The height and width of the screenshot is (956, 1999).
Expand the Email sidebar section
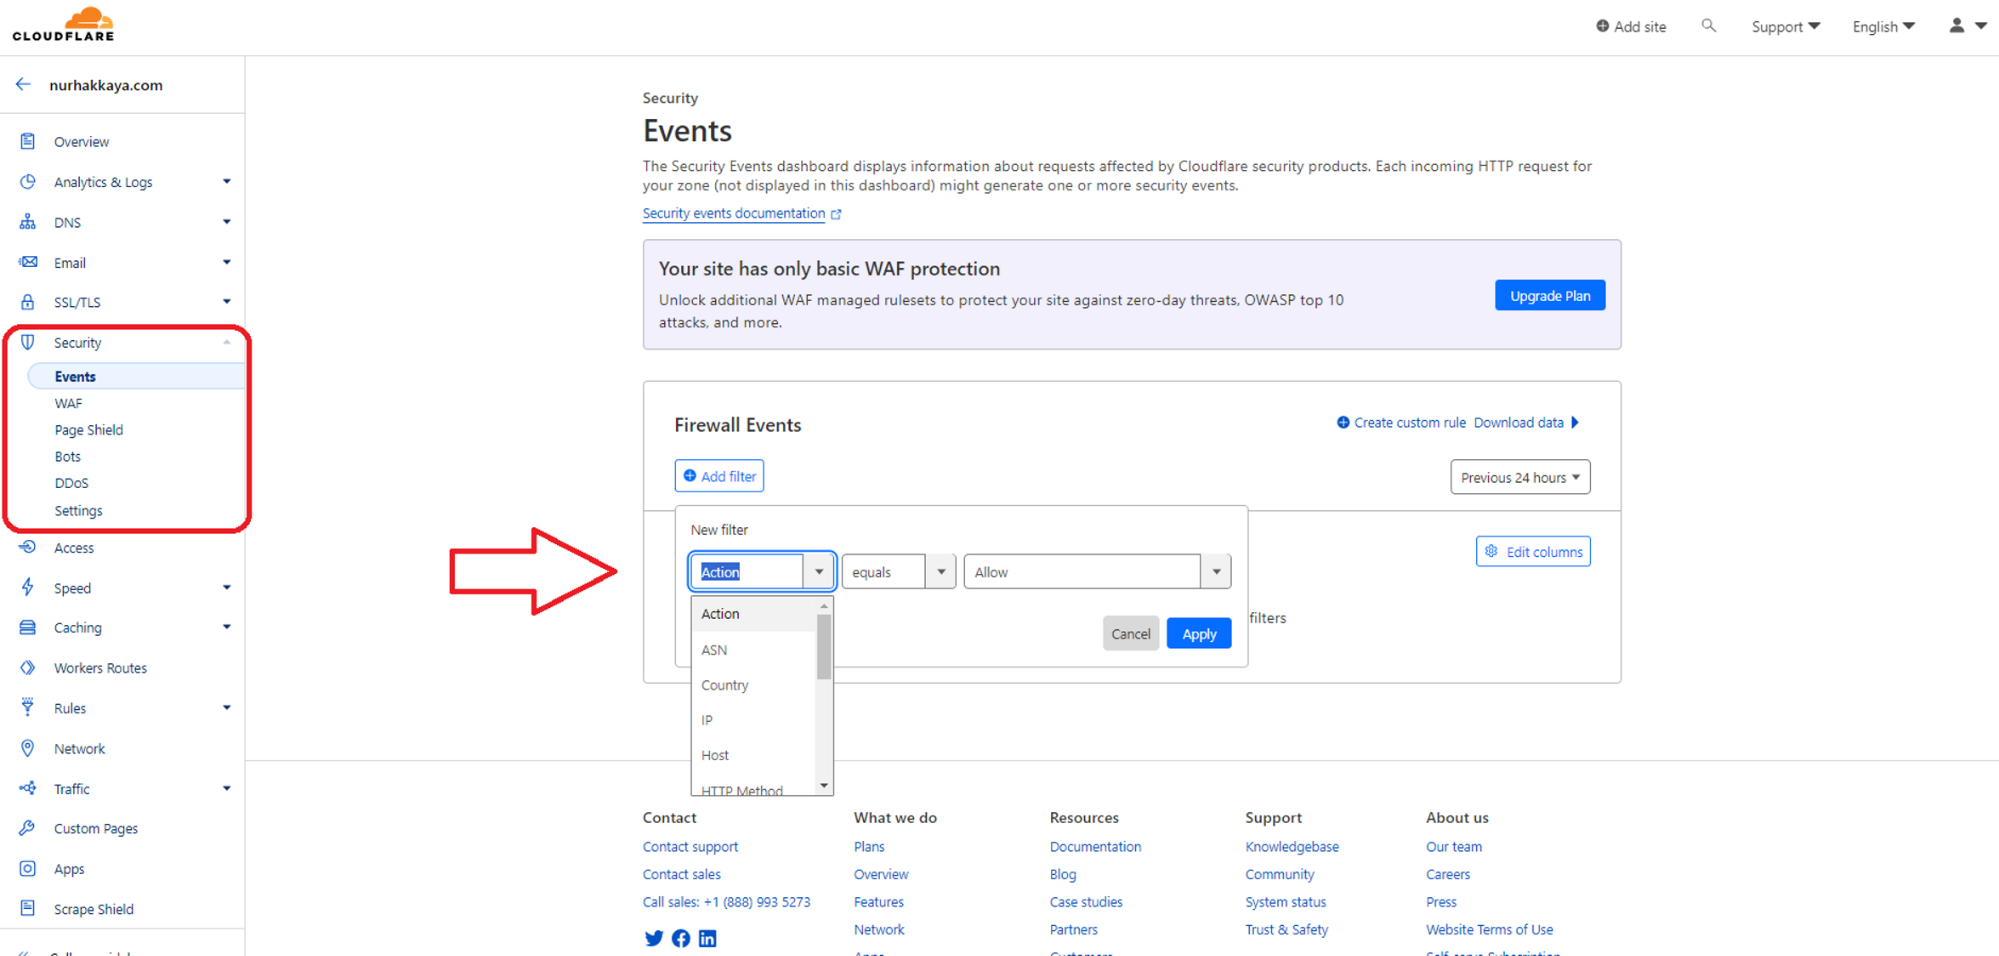tap(227, 262)
